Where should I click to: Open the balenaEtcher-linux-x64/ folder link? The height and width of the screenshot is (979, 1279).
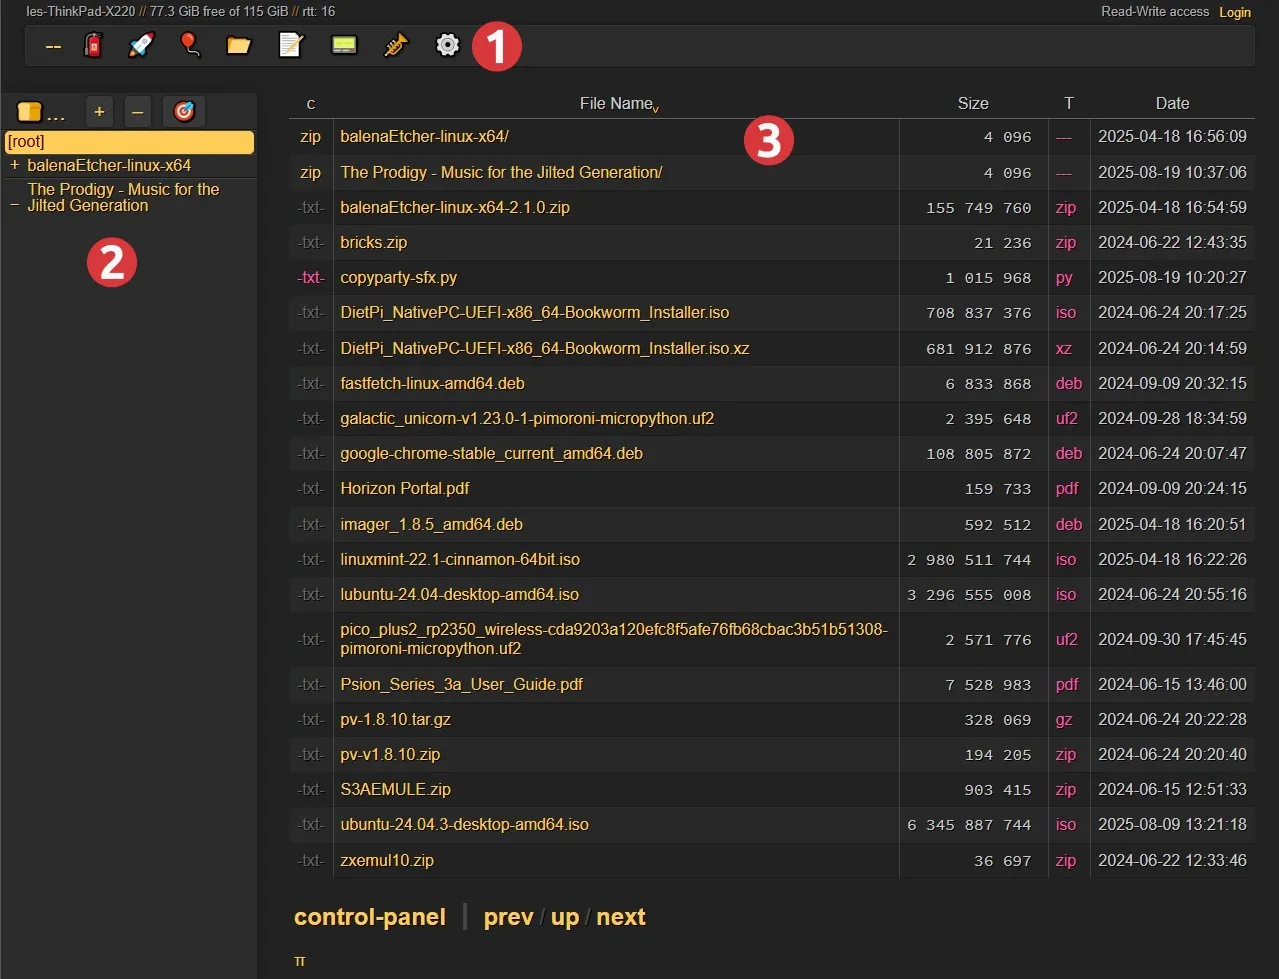pos(424,137)
